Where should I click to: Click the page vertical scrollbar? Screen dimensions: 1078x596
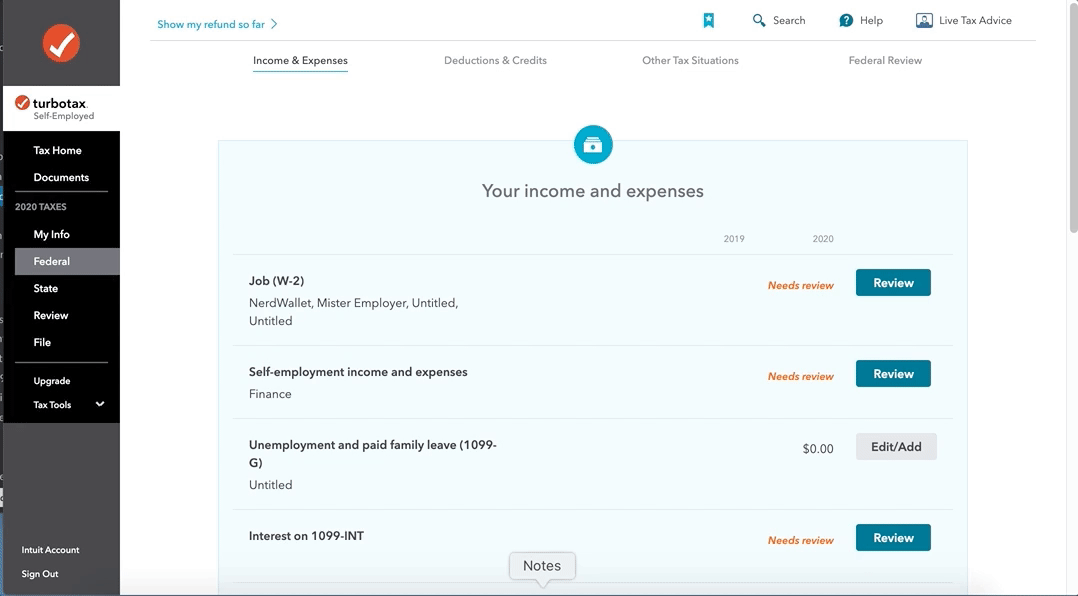coord(1072,117)
